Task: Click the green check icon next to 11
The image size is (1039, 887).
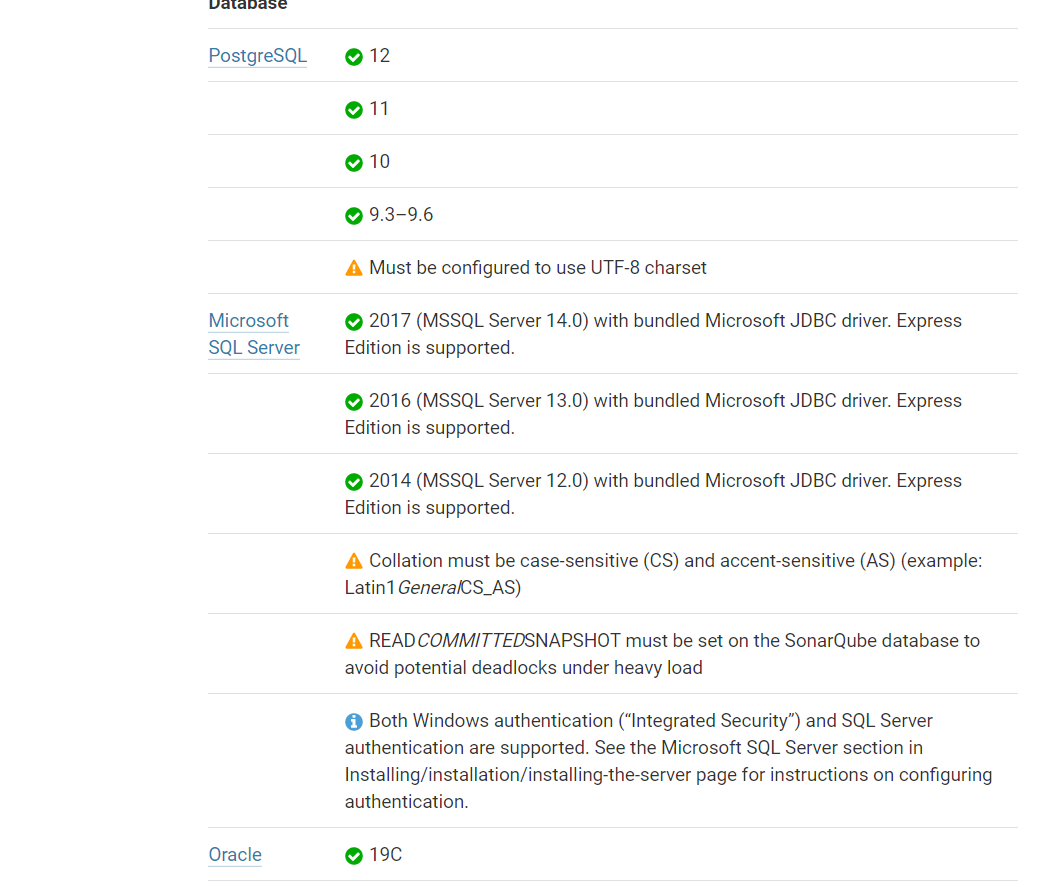Action: pyautogui.click(x=354, y=110)
